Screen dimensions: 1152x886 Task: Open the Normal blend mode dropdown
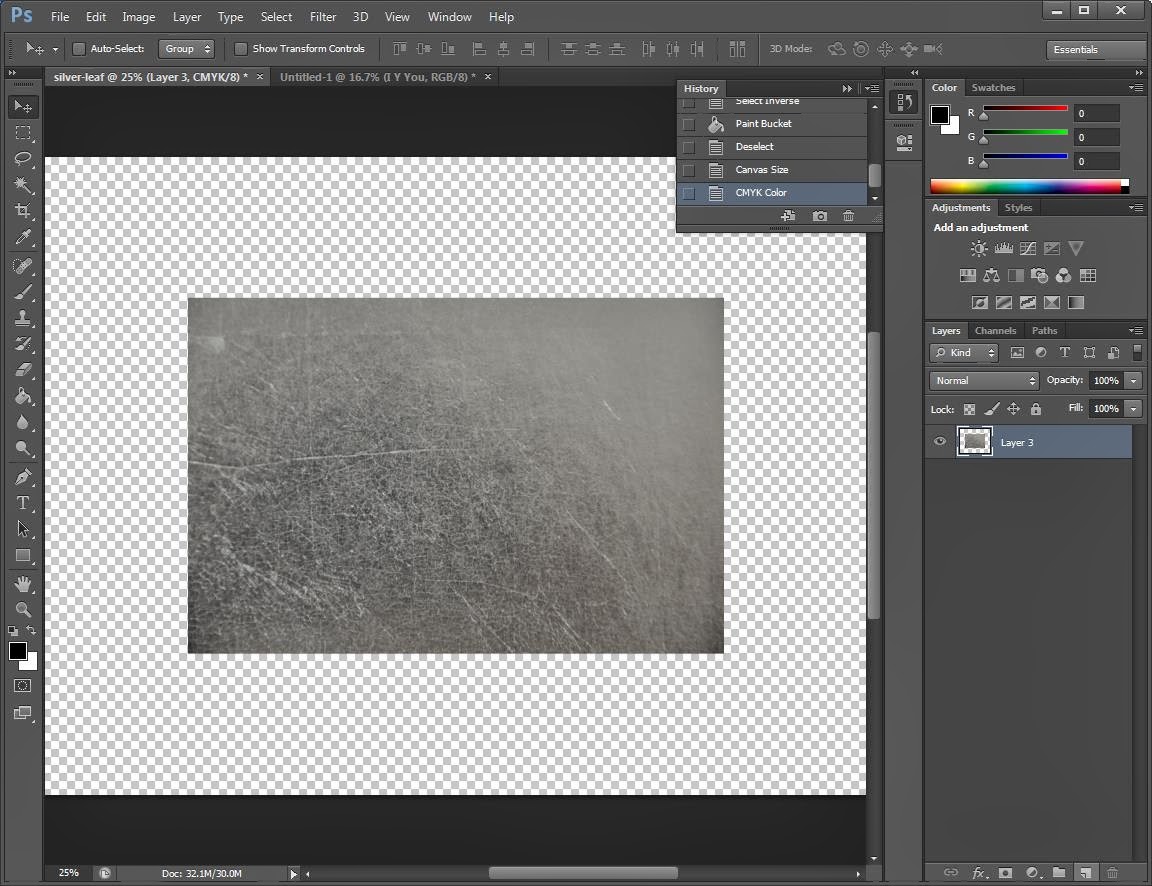(984, 381)
